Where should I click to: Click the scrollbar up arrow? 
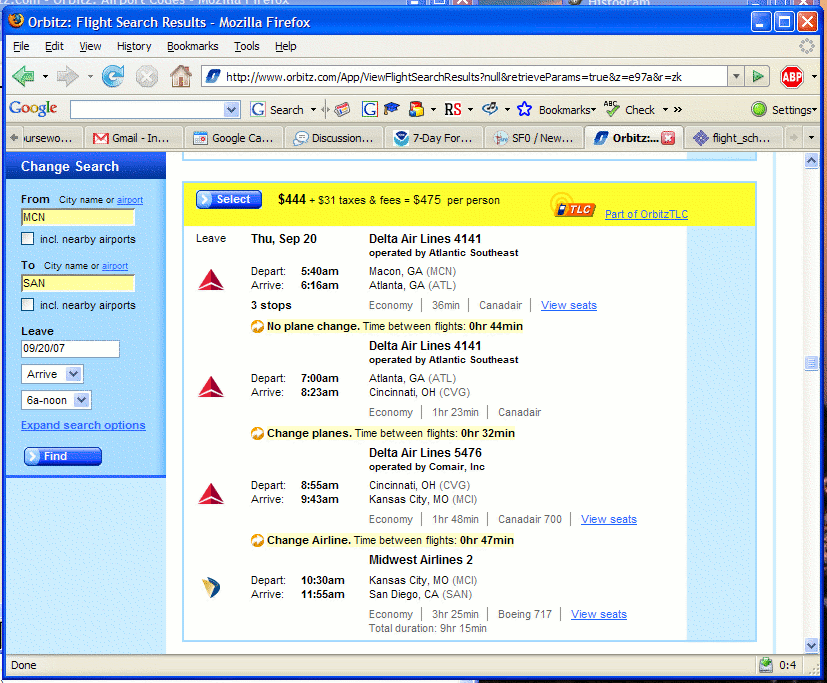click(811, 161)
